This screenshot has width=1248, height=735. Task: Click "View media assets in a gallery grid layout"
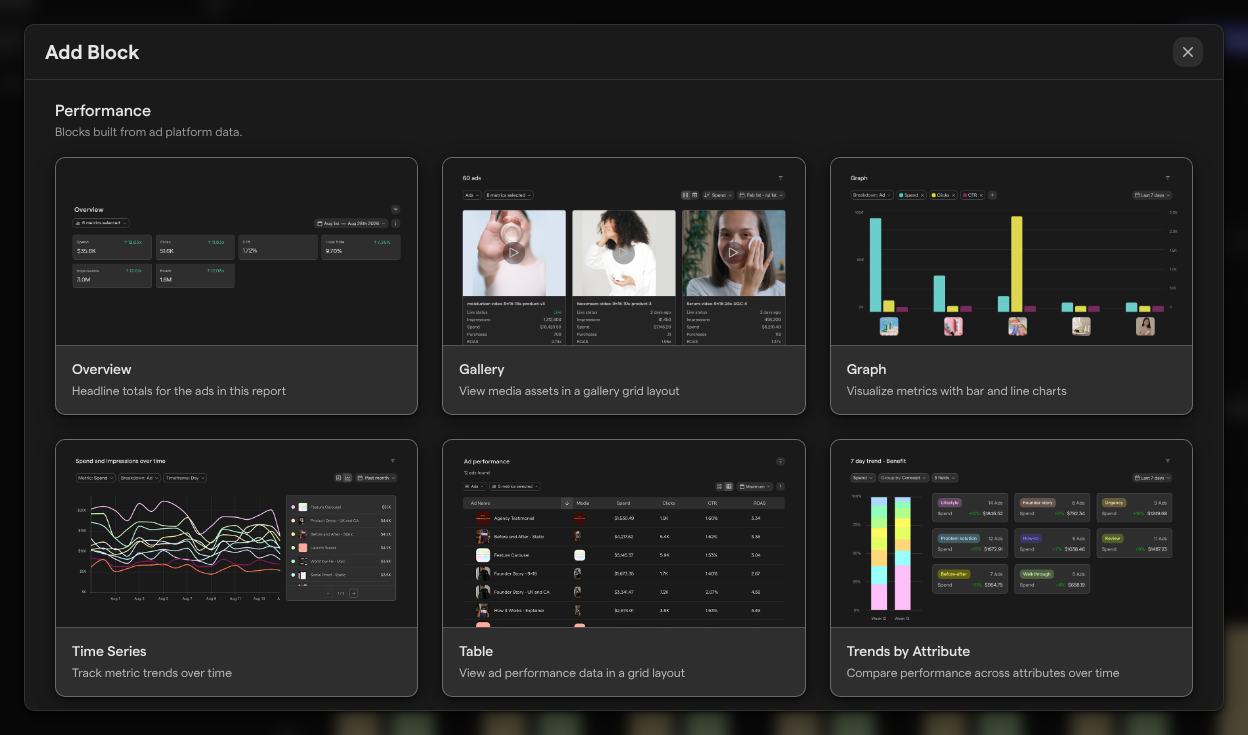[569, 391]
